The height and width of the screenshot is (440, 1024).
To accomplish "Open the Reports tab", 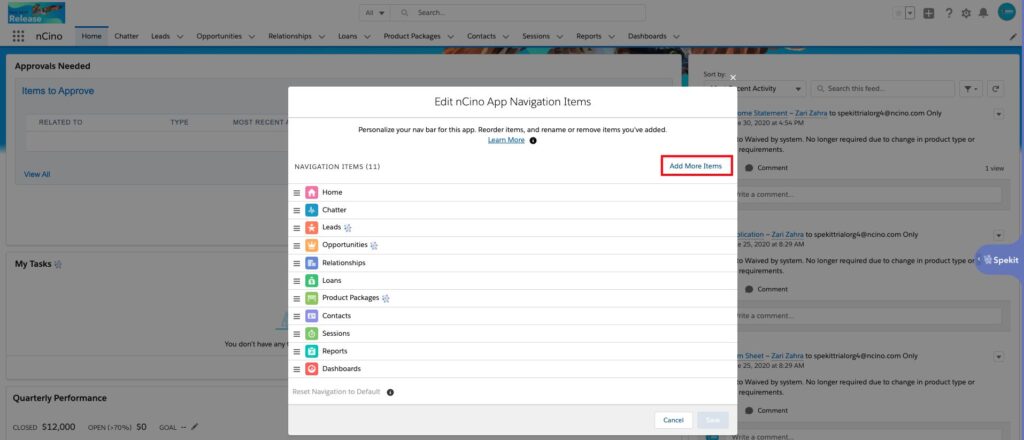I will point(588,37).
